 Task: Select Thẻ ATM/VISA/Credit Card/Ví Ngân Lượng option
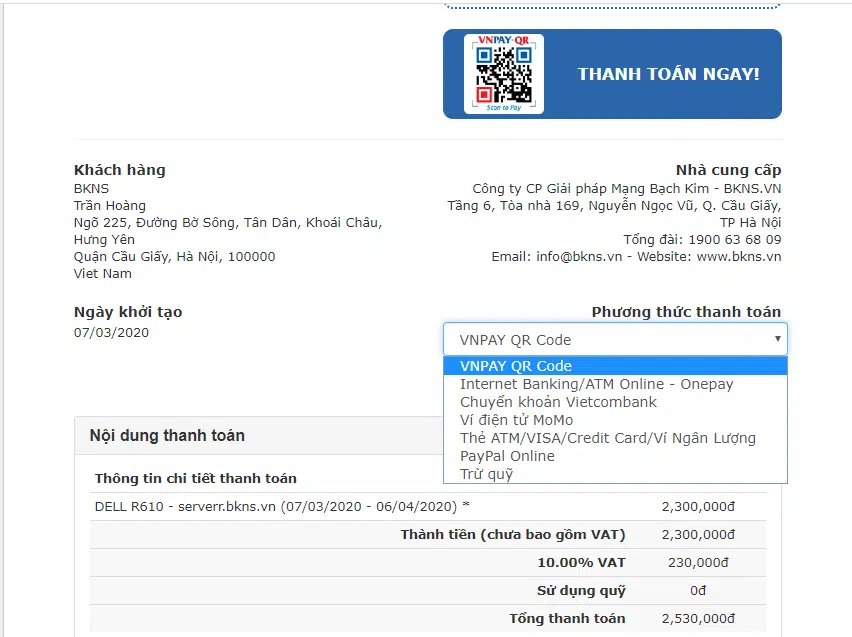click(x=615, y=438)
